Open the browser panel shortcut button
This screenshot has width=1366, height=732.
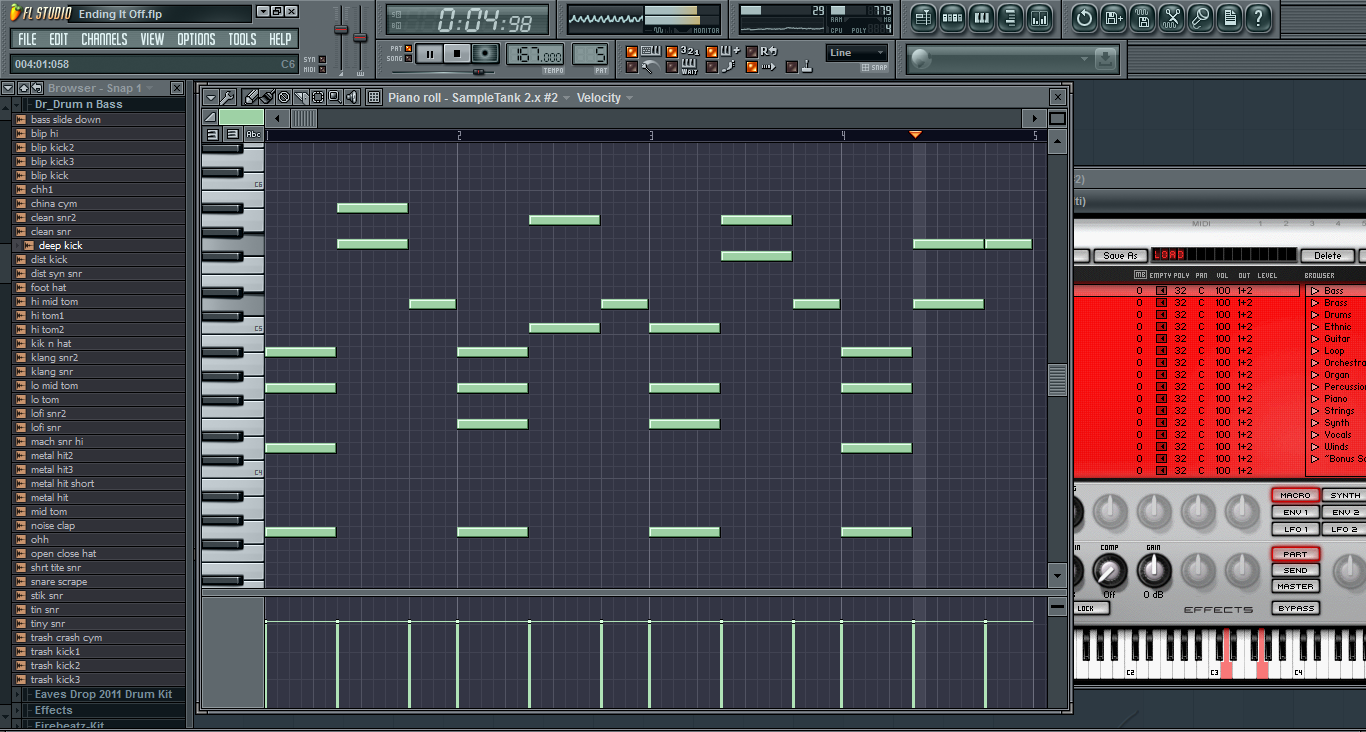coord(1010,17)
